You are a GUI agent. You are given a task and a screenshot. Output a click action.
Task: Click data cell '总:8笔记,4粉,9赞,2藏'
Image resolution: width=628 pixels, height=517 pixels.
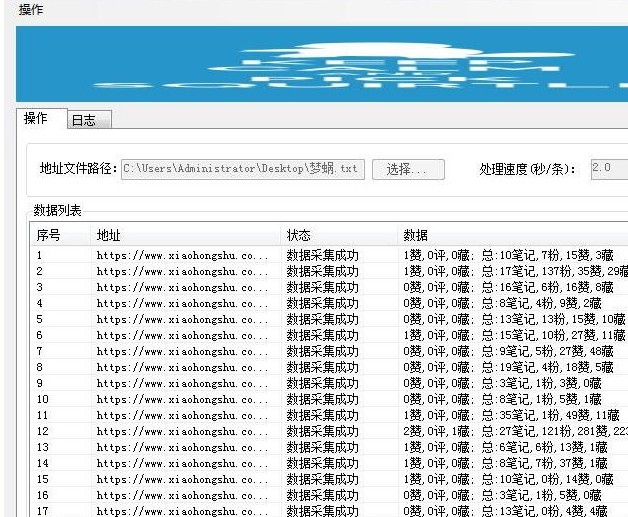(x=541, y=303)
